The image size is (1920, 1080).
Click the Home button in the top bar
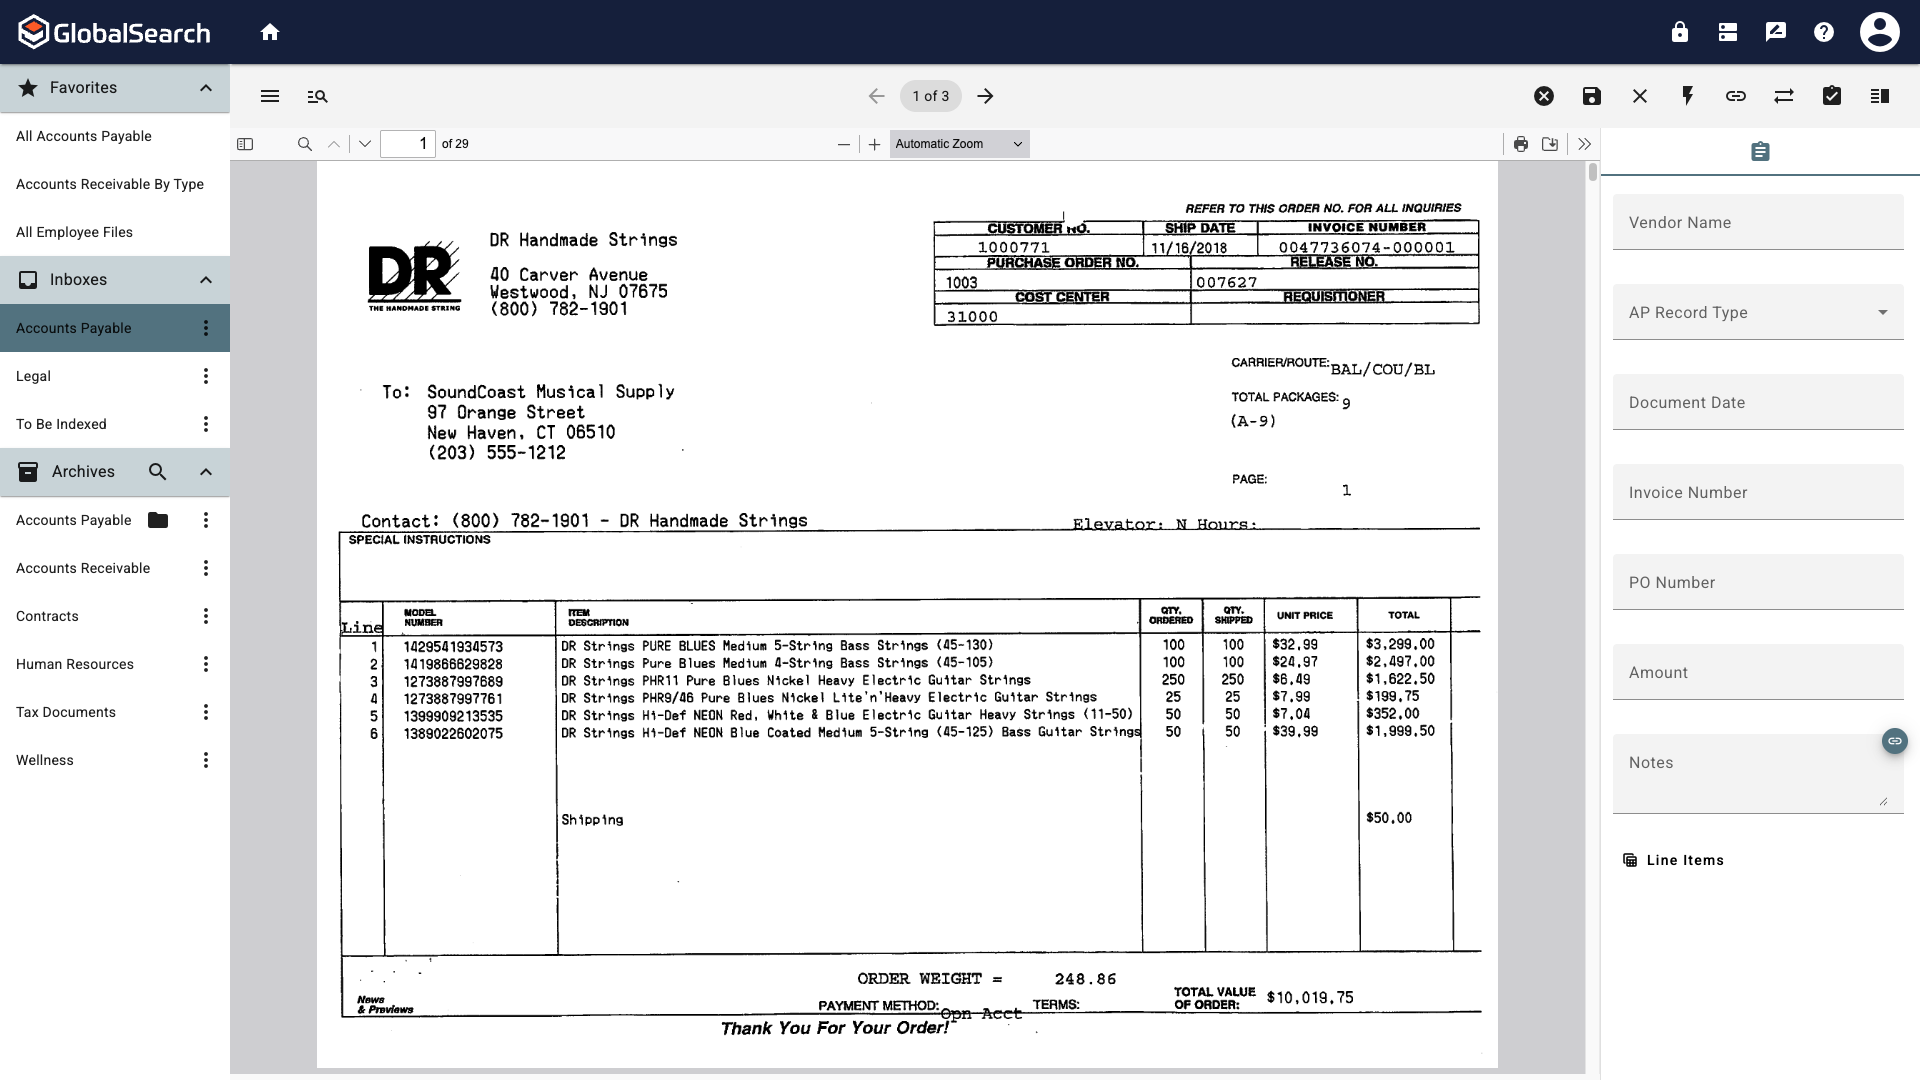tap(270, 32)
